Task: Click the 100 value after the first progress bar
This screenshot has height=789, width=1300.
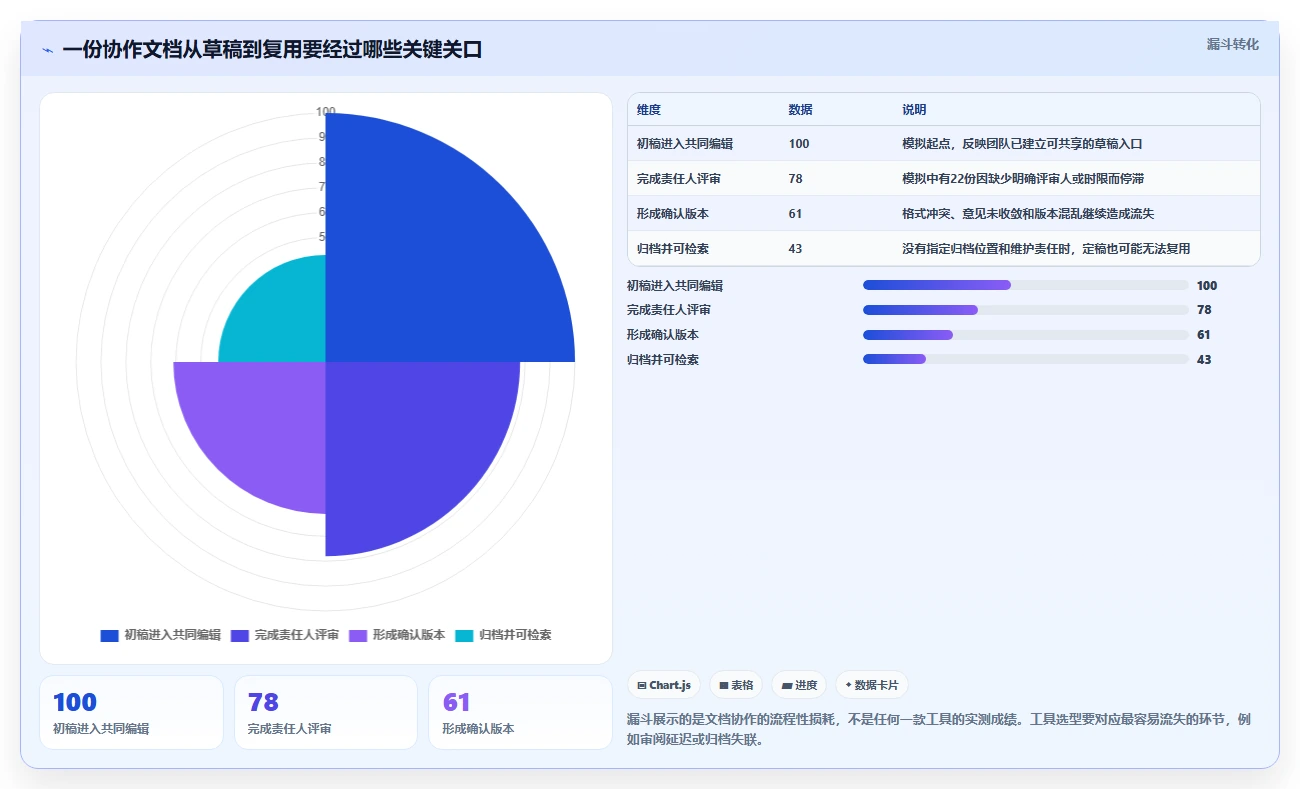Action: click(x=1207, y=285)
